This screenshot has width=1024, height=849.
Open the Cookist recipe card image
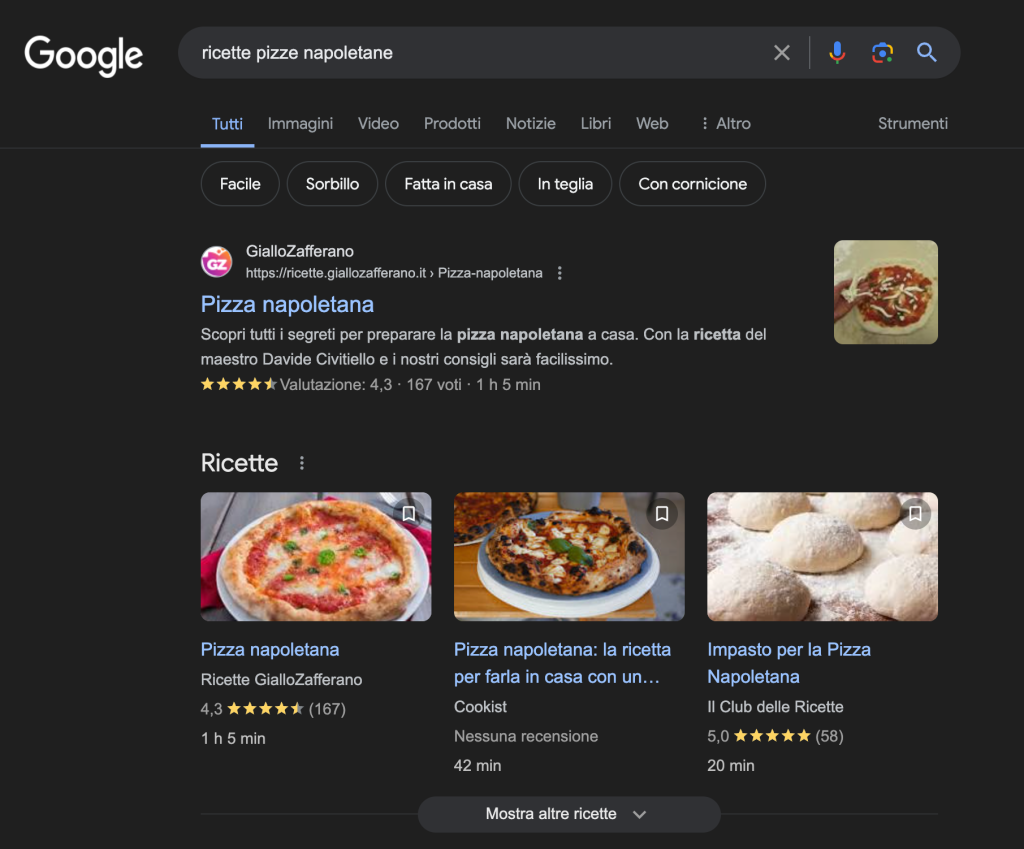[x=569, y=556]
